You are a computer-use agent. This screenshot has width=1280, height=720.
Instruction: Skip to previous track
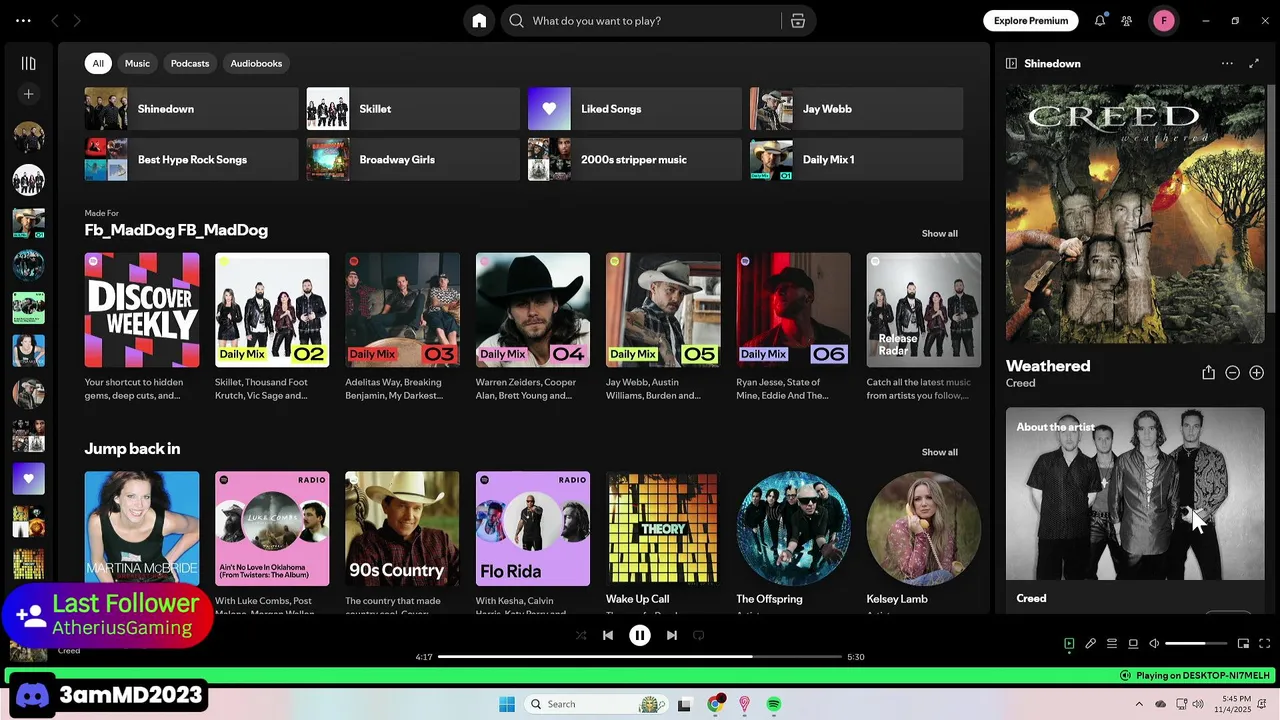[x=608, y=635]
